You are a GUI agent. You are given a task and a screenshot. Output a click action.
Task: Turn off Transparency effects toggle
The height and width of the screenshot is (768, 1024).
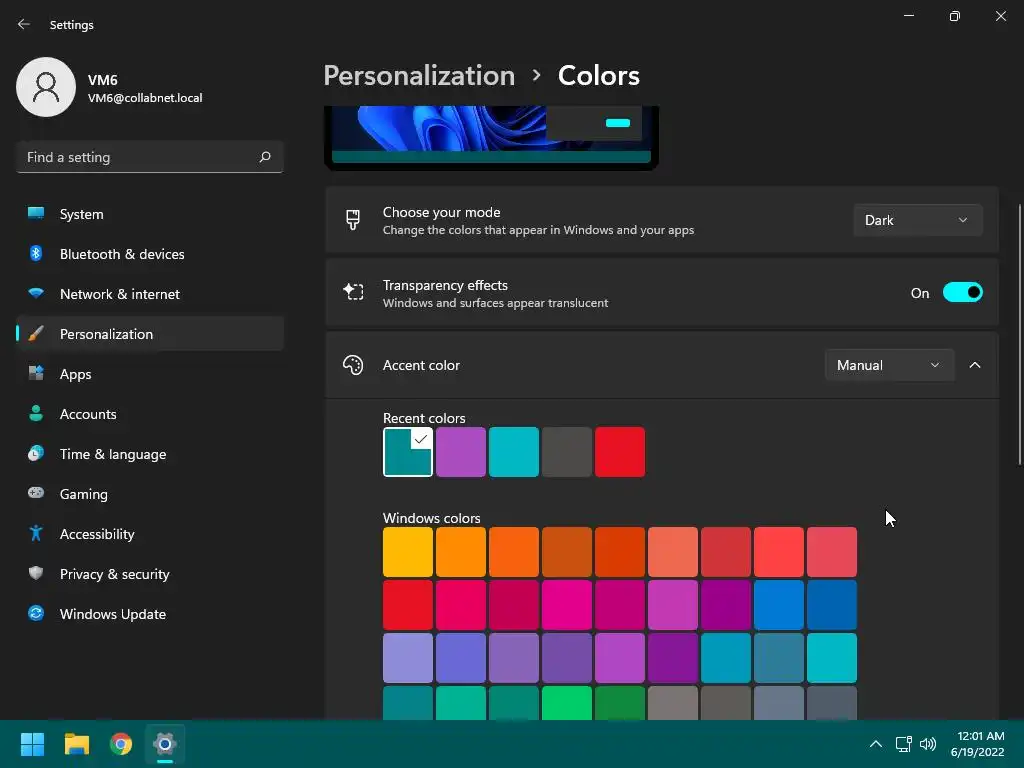tap(963, 293)
